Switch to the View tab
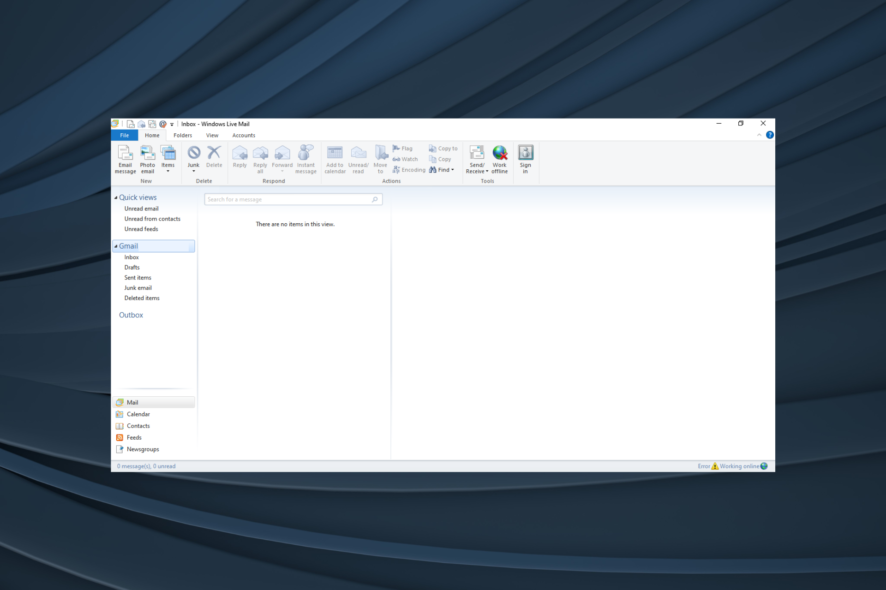Image resolution: width=886 pixels, height=590 pixels. [x=212, y=135]
